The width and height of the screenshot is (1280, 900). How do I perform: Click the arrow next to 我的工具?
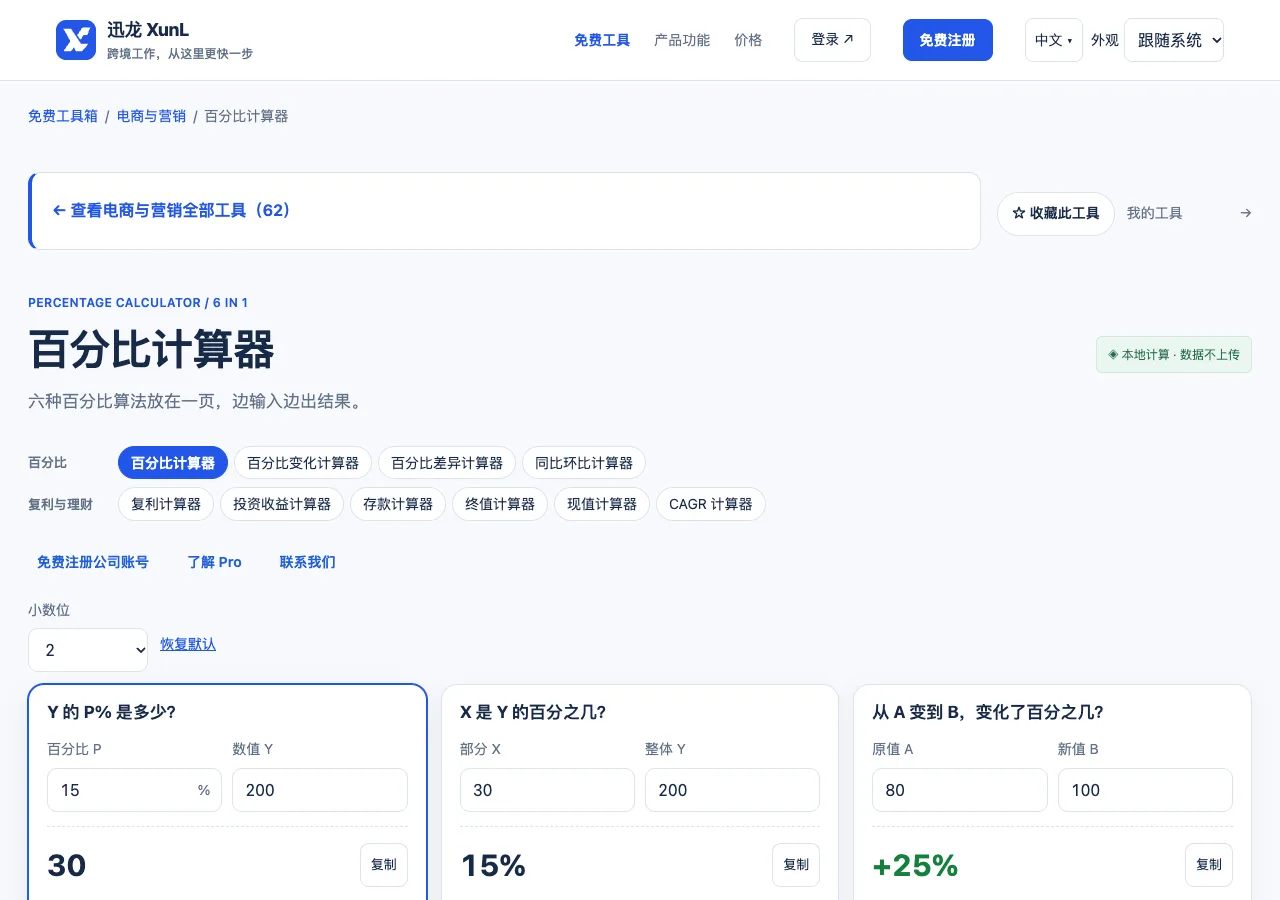1245,213
